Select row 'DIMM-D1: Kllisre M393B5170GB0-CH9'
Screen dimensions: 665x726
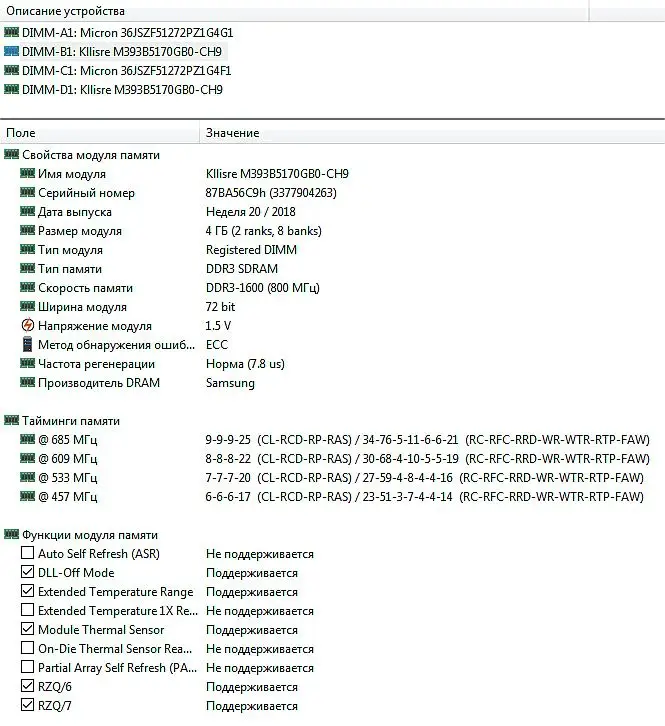(x=122, y=89)
